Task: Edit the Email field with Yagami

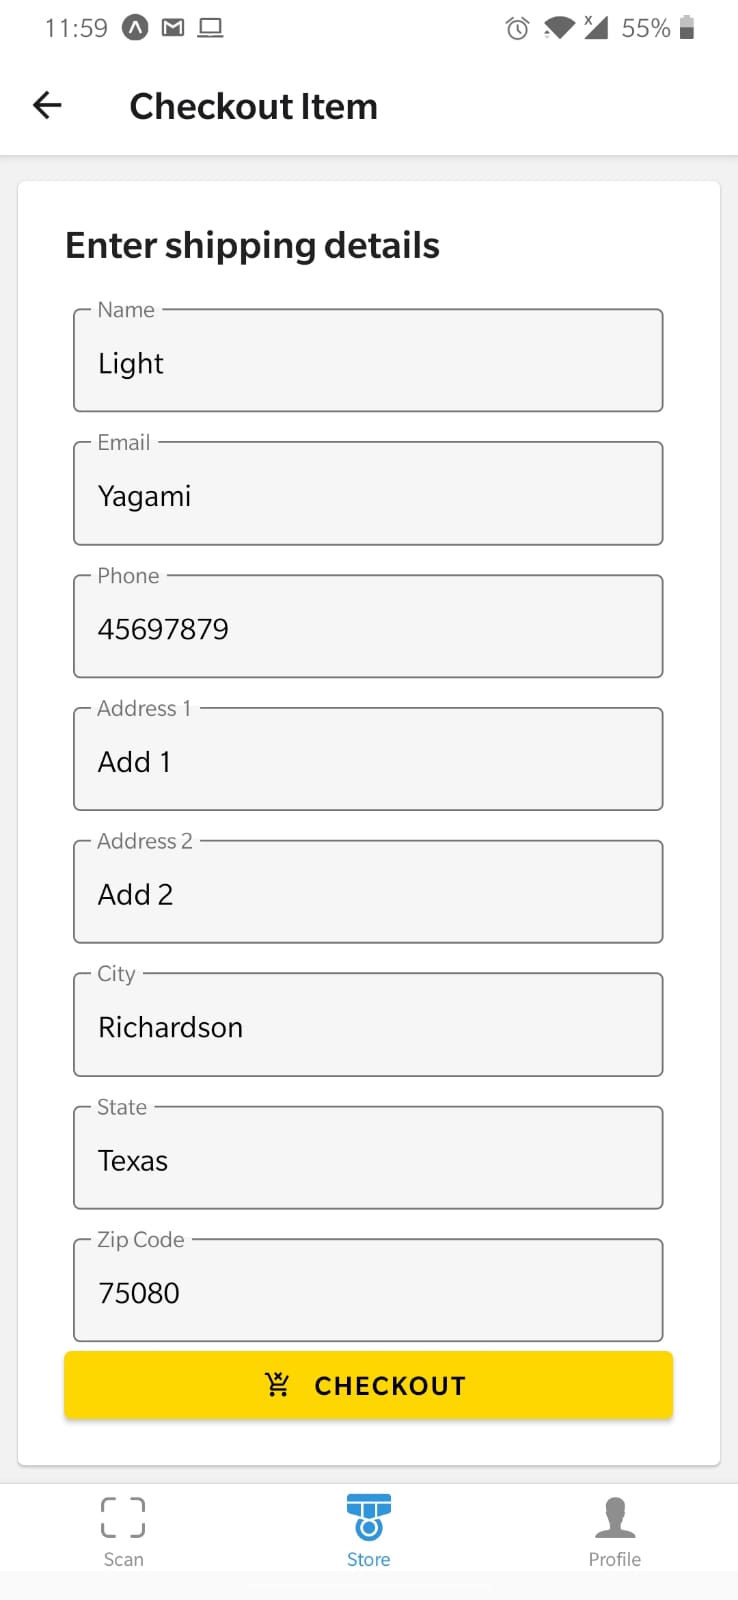Action: click(x=368, y=493)
